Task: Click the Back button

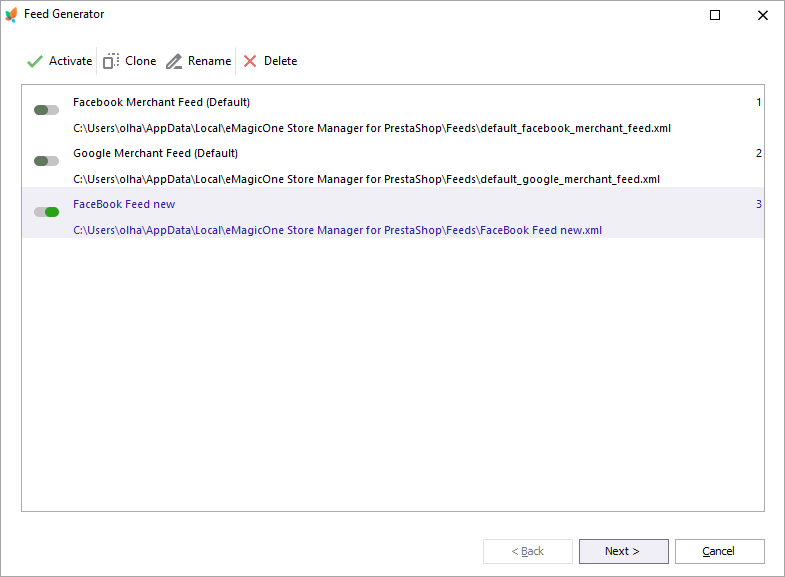Action: pos(528,551)
